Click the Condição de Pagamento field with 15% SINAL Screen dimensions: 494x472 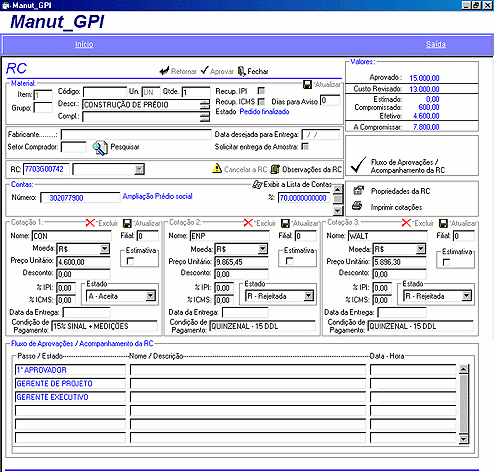[104, 326]
